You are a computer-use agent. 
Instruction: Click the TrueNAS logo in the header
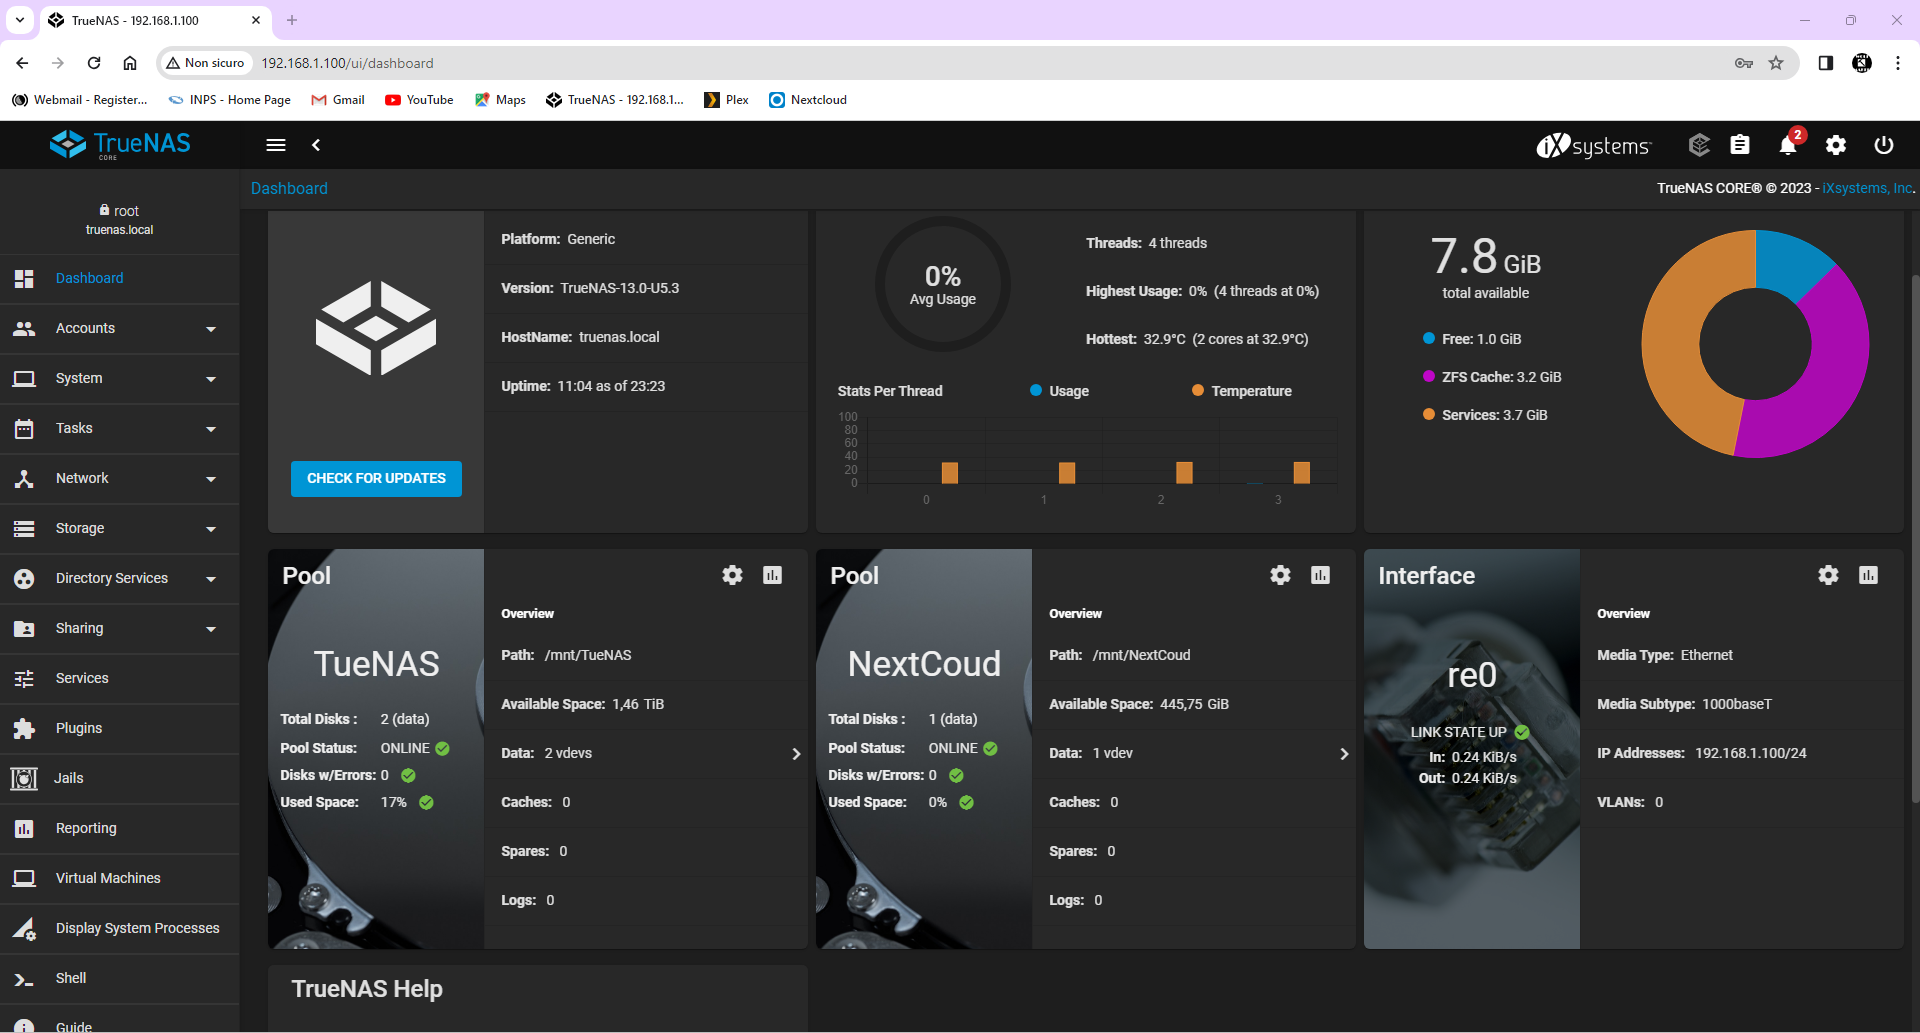click(x=120, y=145)
